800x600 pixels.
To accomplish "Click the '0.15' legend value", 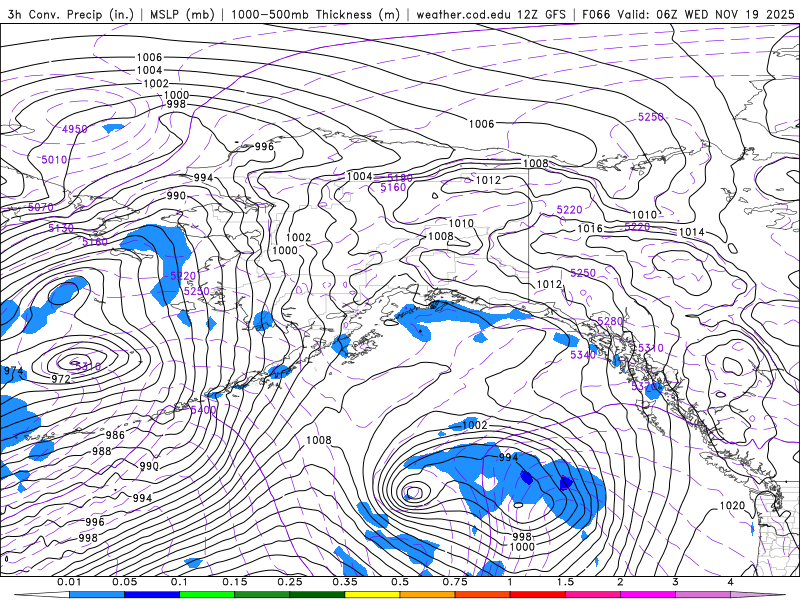I will point(235,582).
